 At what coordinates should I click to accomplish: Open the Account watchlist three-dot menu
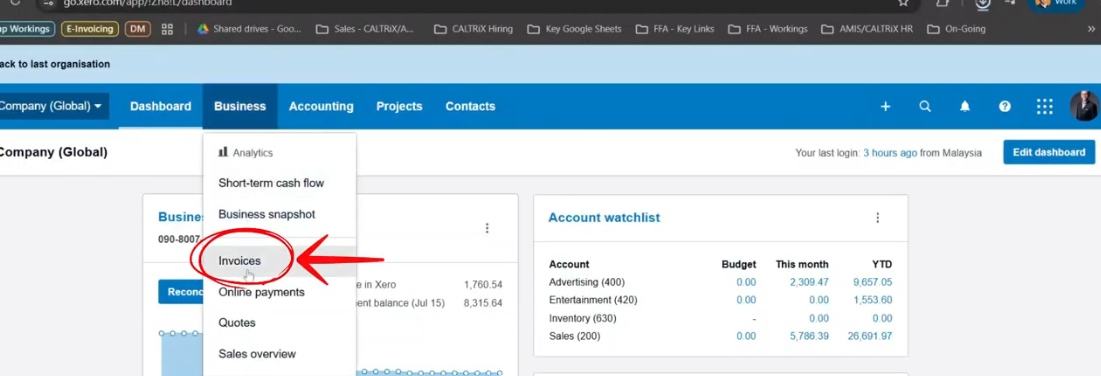coord(877,218)
